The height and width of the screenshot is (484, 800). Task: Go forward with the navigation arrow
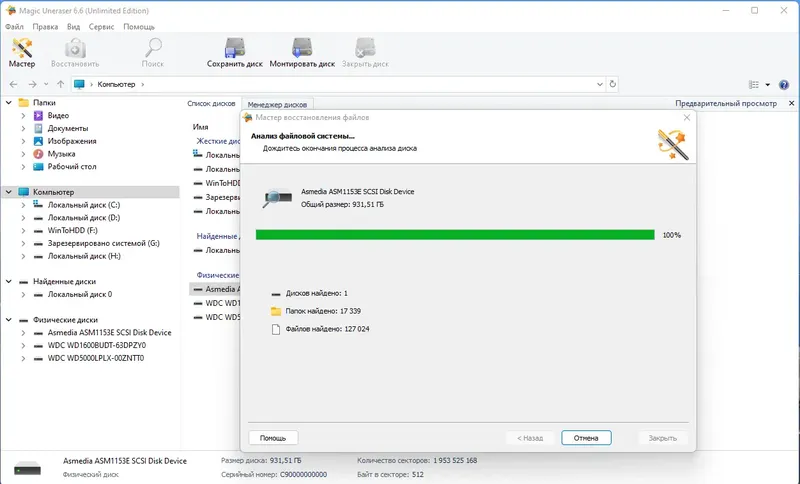(x=32, y=84)
